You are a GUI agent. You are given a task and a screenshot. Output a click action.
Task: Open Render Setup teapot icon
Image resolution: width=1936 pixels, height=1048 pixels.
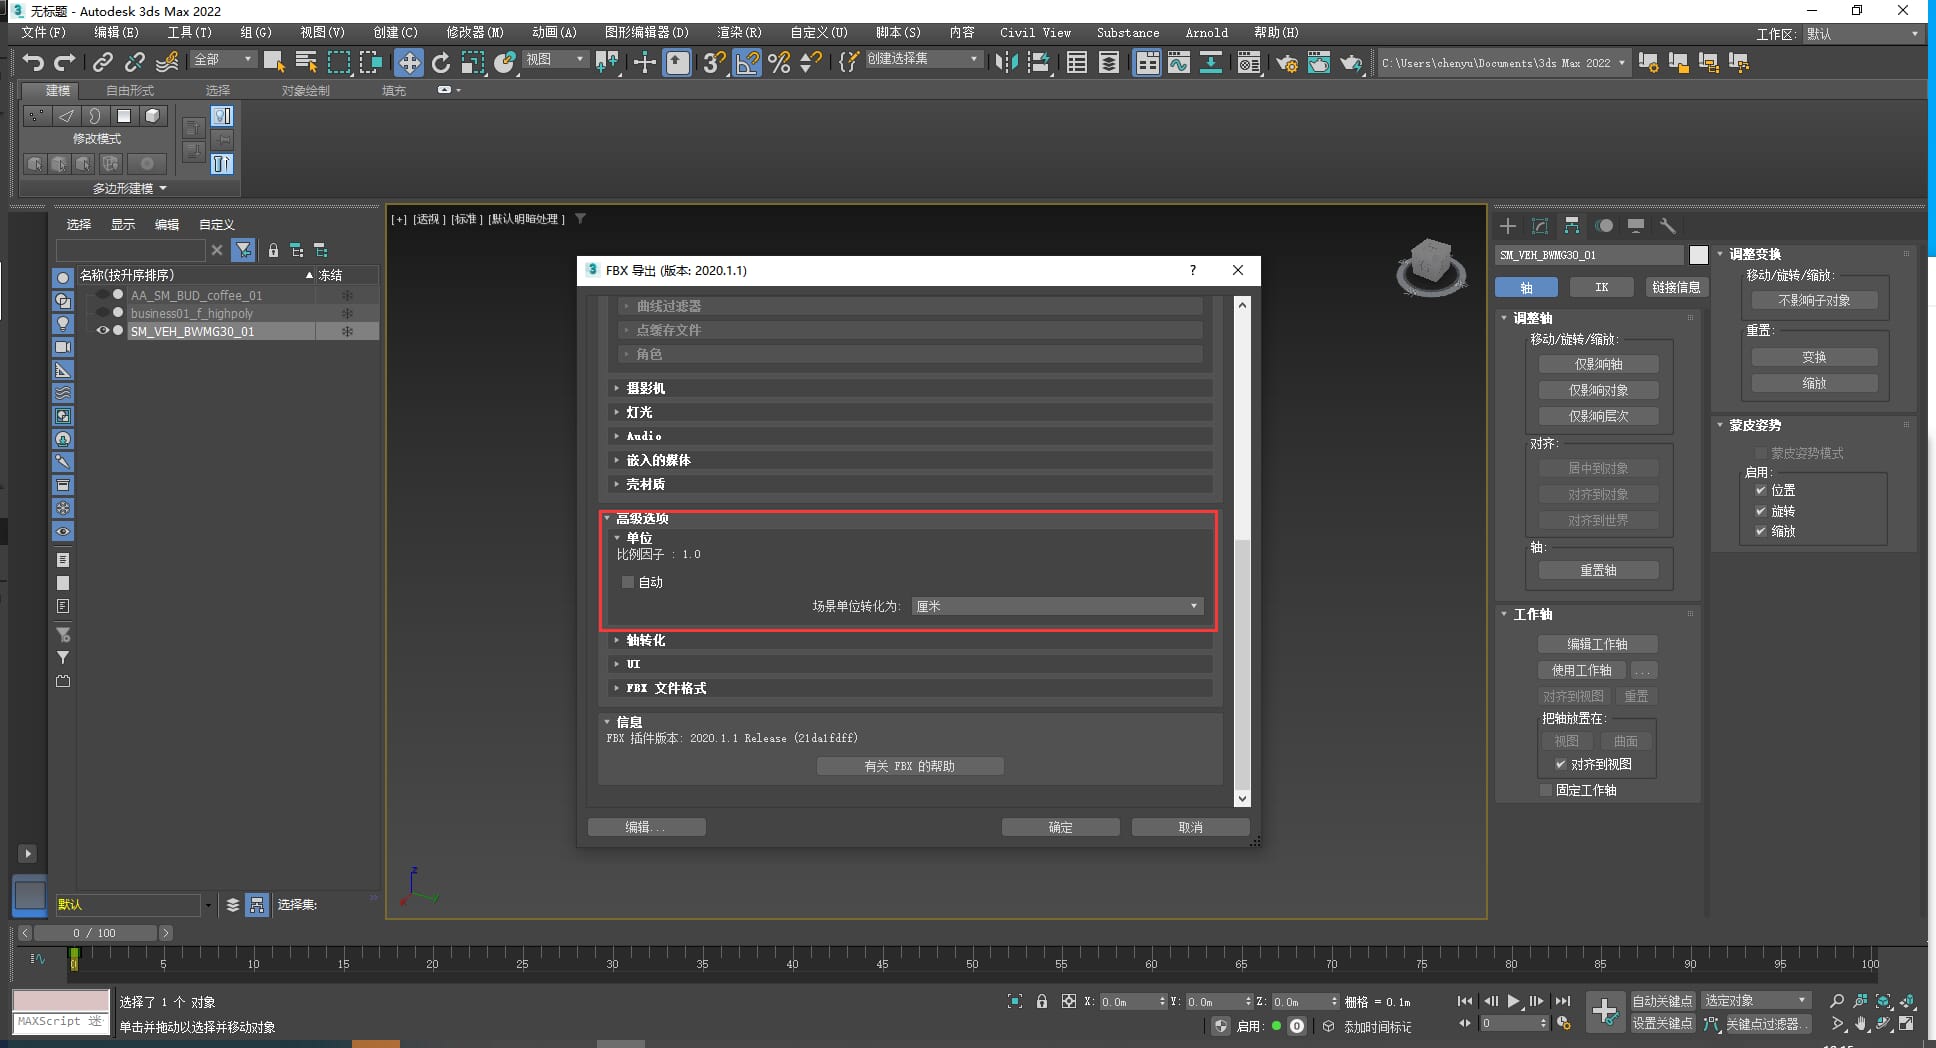click(x=1287, y=63)
